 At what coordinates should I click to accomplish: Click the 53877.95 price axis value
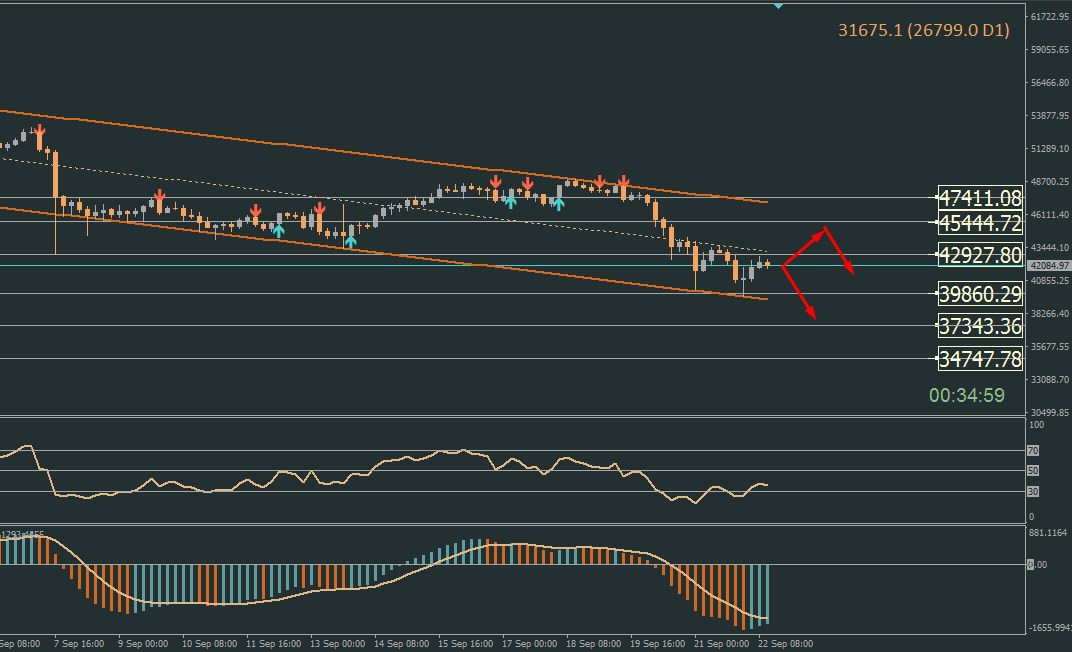pos(1049,116)
